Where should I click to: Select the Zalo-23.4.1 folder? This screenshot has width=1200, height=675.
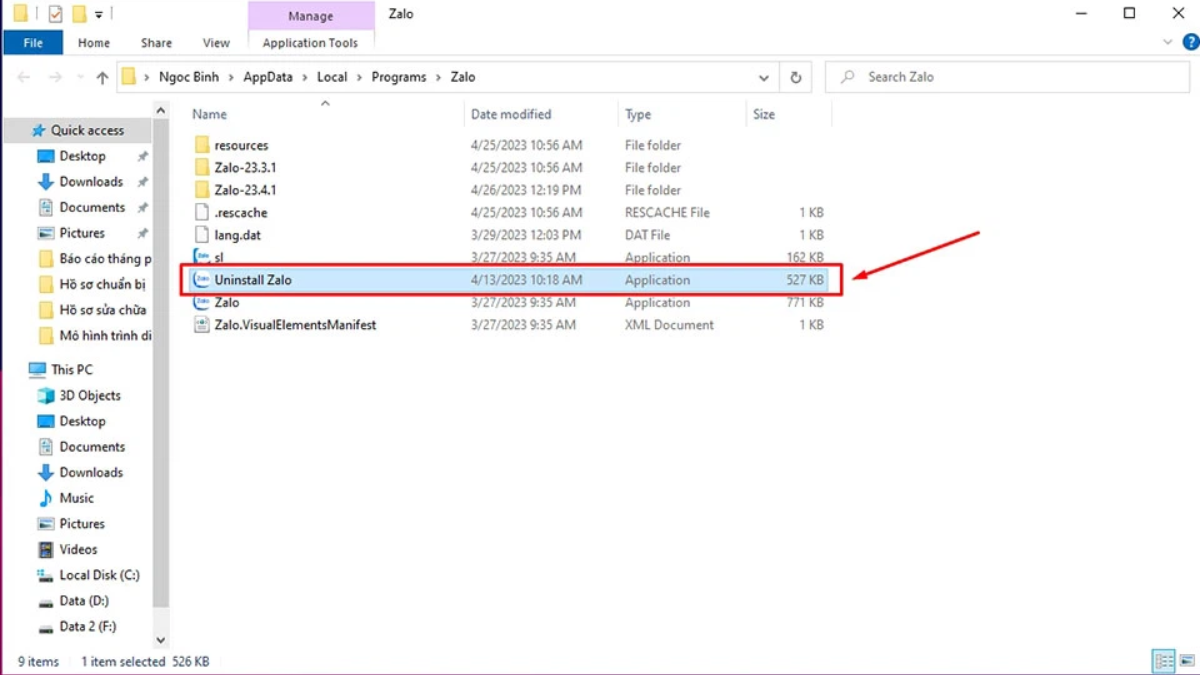click(245, 190)
